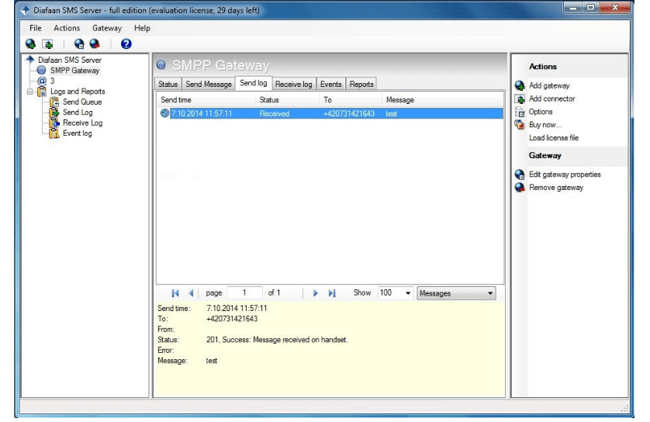This screenshot has width=650, height=422.
Task: Go to first page of log
Action: (175, 293)
